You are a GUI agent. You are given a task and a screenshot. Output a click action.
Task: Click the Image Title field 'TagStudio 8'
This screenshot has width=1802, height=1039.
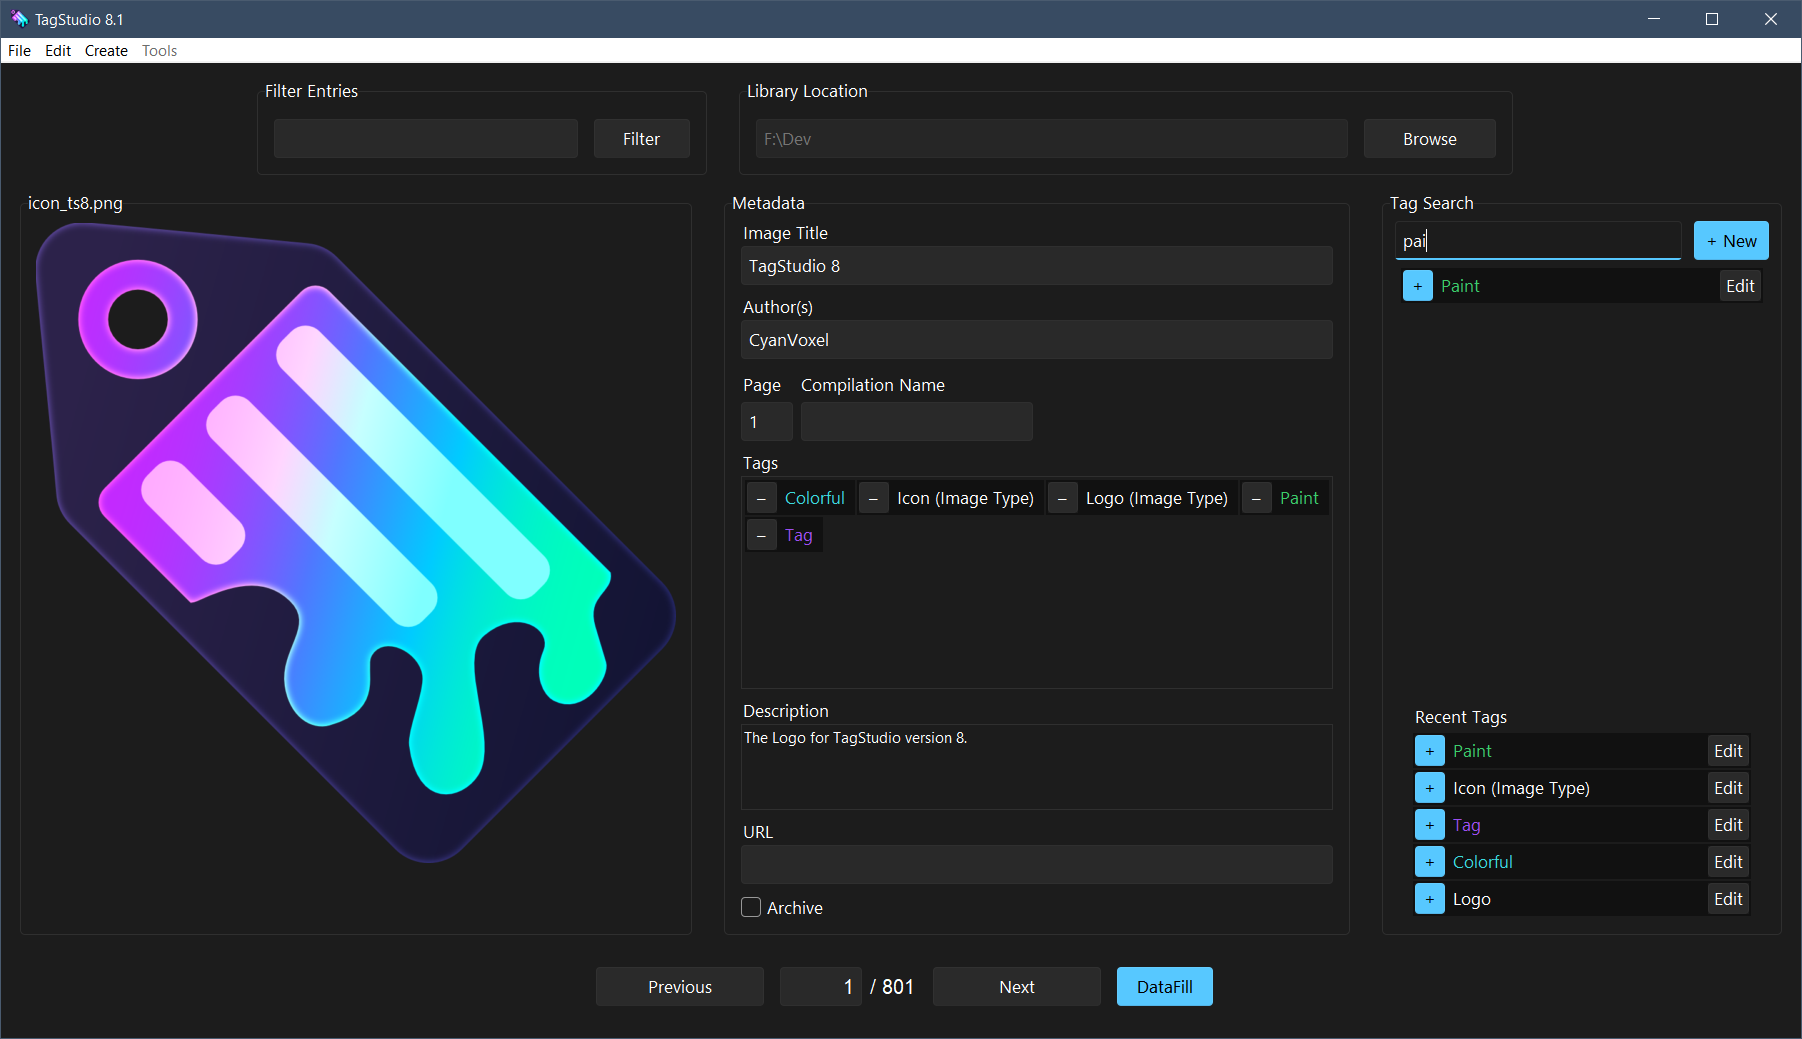pyautogui.click(x=1037, y=266)
